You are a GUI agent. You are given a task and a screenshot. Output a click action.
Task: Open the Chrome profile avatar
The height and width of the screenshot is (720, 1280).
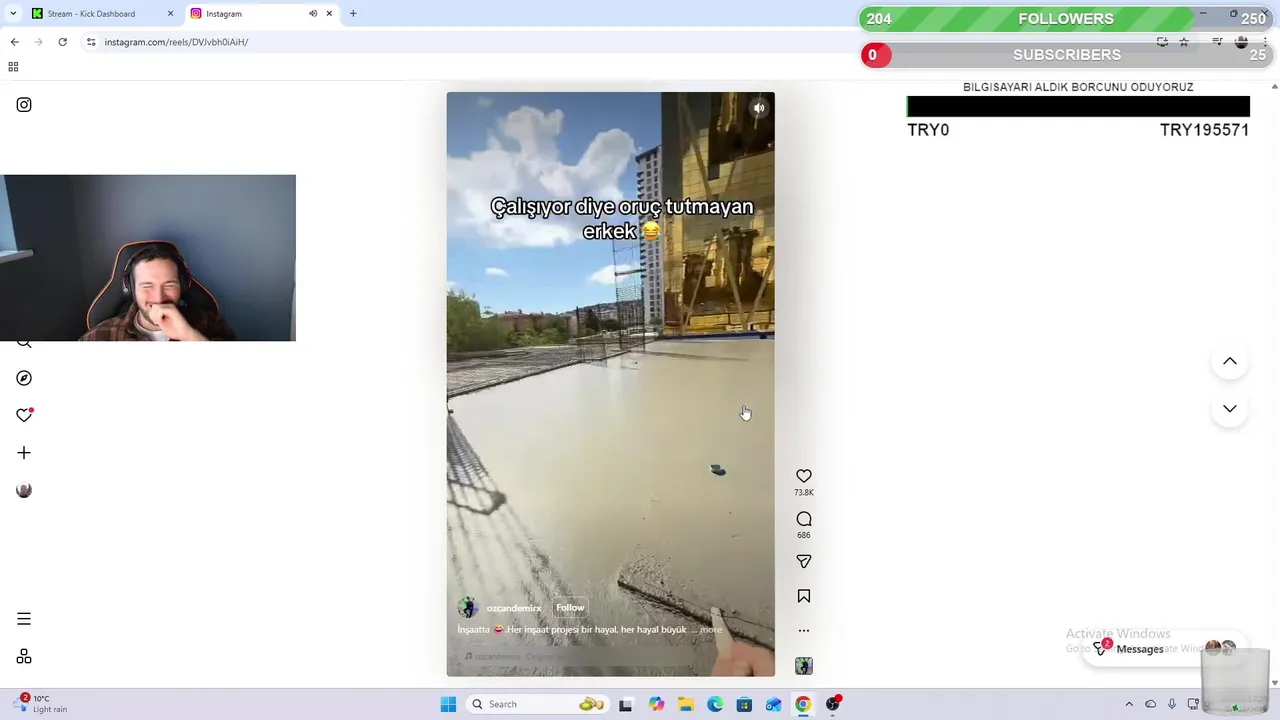click(1241, 42)
